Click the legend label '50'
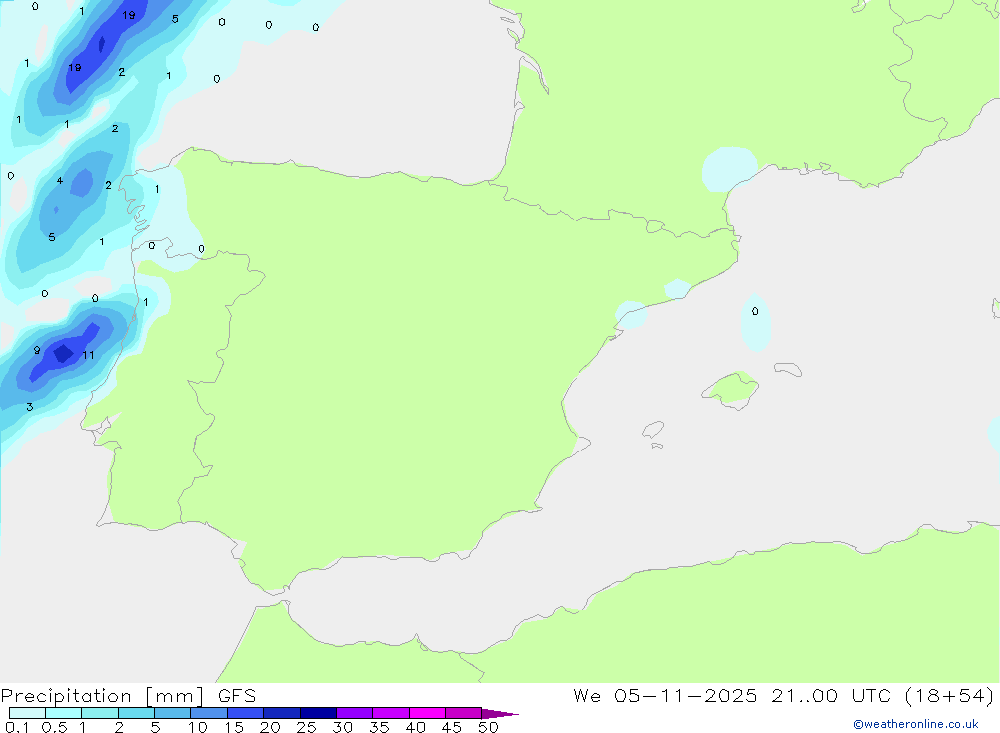This screenshot has width=1000, height=733. point(488,727)
